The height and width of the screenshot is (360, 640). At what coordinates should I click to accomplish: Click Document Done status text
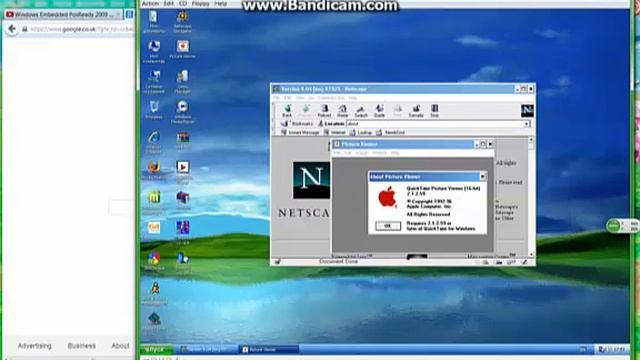(338, 262)
